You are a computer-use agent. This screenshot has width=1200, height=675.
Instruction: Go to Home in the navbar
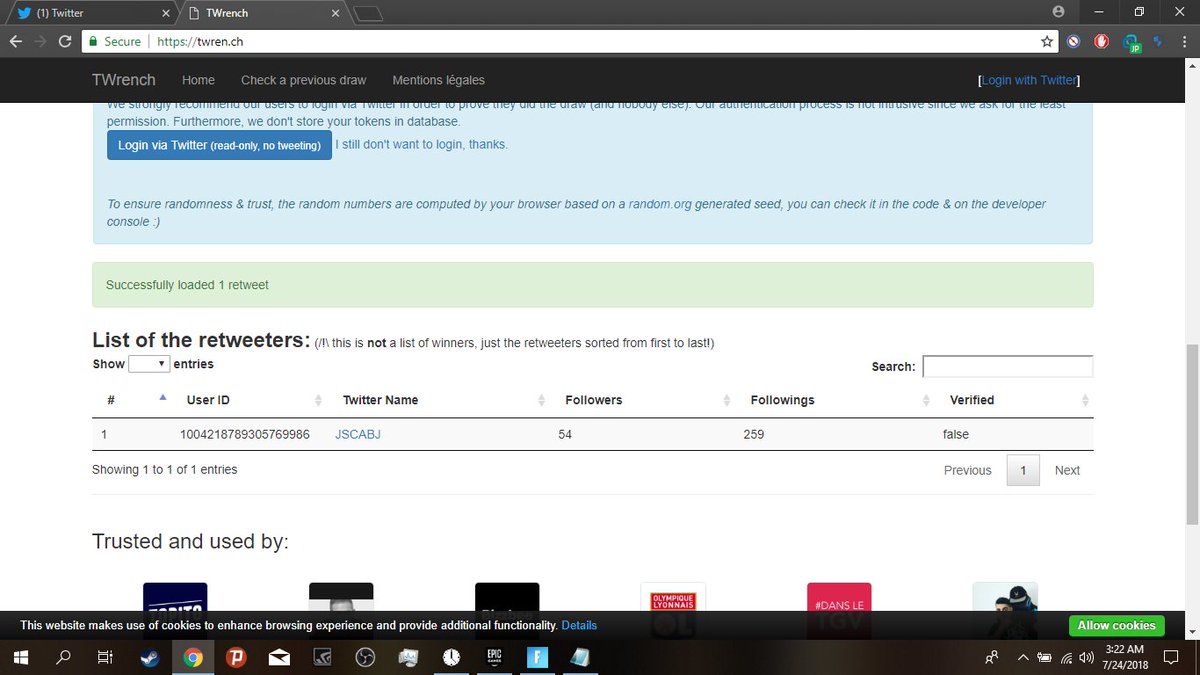198,80
